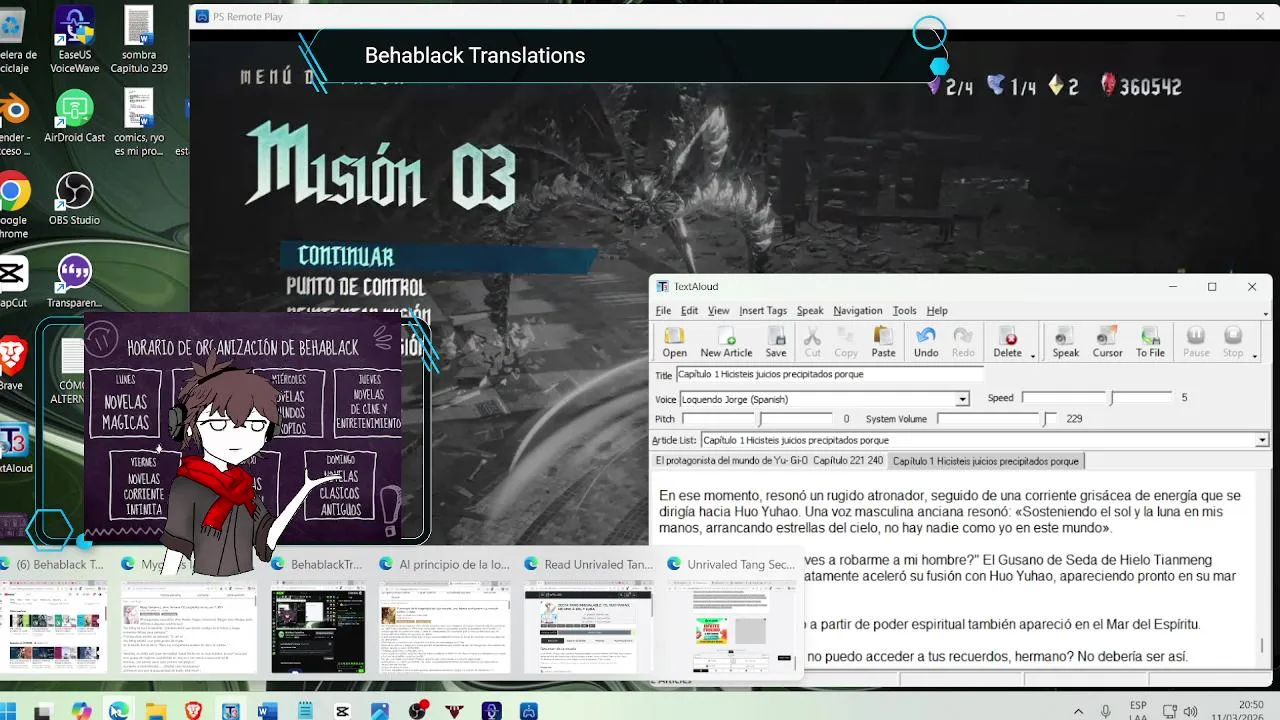Expand the TextAloud menu bar overflow arrow
This screenshot has height=720, width=1280.
[1265, 314]
